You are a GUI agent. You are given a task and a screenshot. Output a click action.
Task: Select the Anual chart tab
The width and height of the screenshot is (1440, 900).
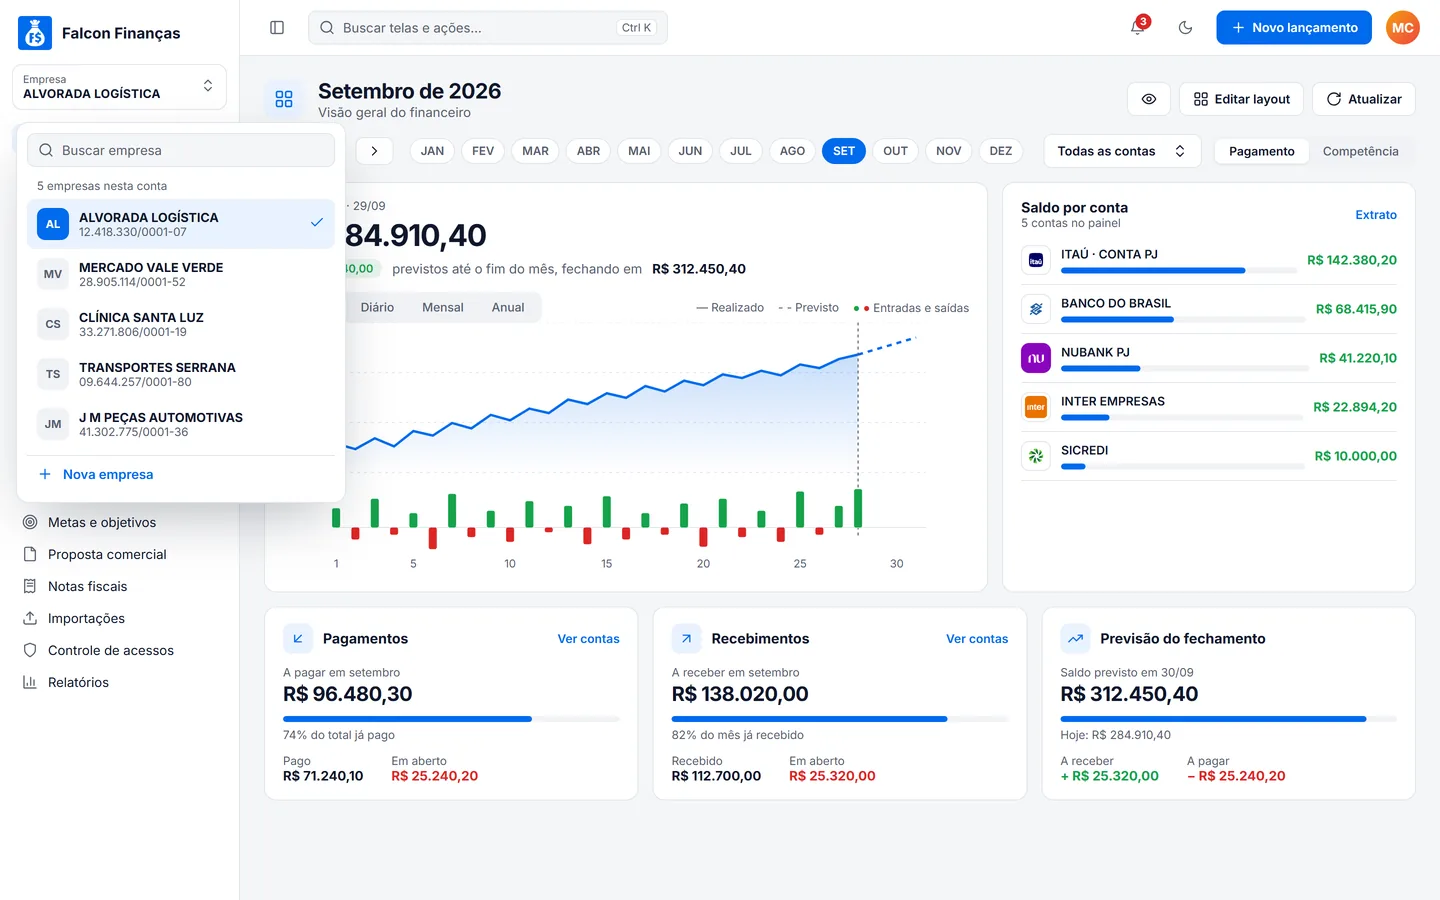click(x=508, y=307)
